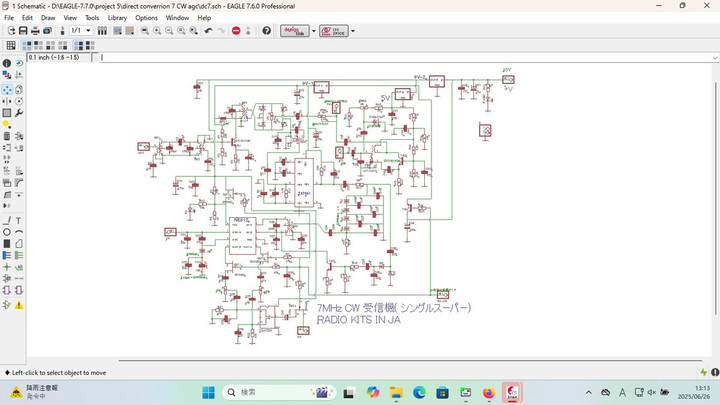Viewport: 720px width, 405px height.
Task: Run the ERC warning triangle tool
Action: [19, 304]
